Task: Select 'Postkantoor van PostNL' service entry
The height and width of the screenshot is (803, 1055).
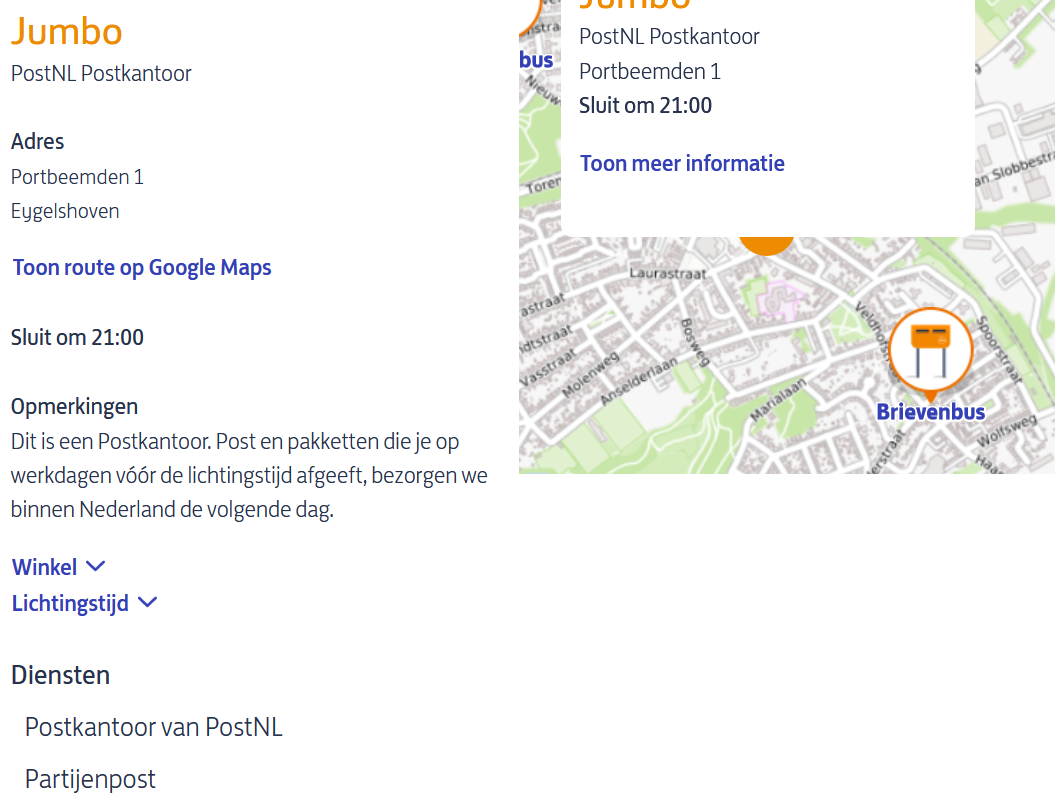Action: coord(153,728)
